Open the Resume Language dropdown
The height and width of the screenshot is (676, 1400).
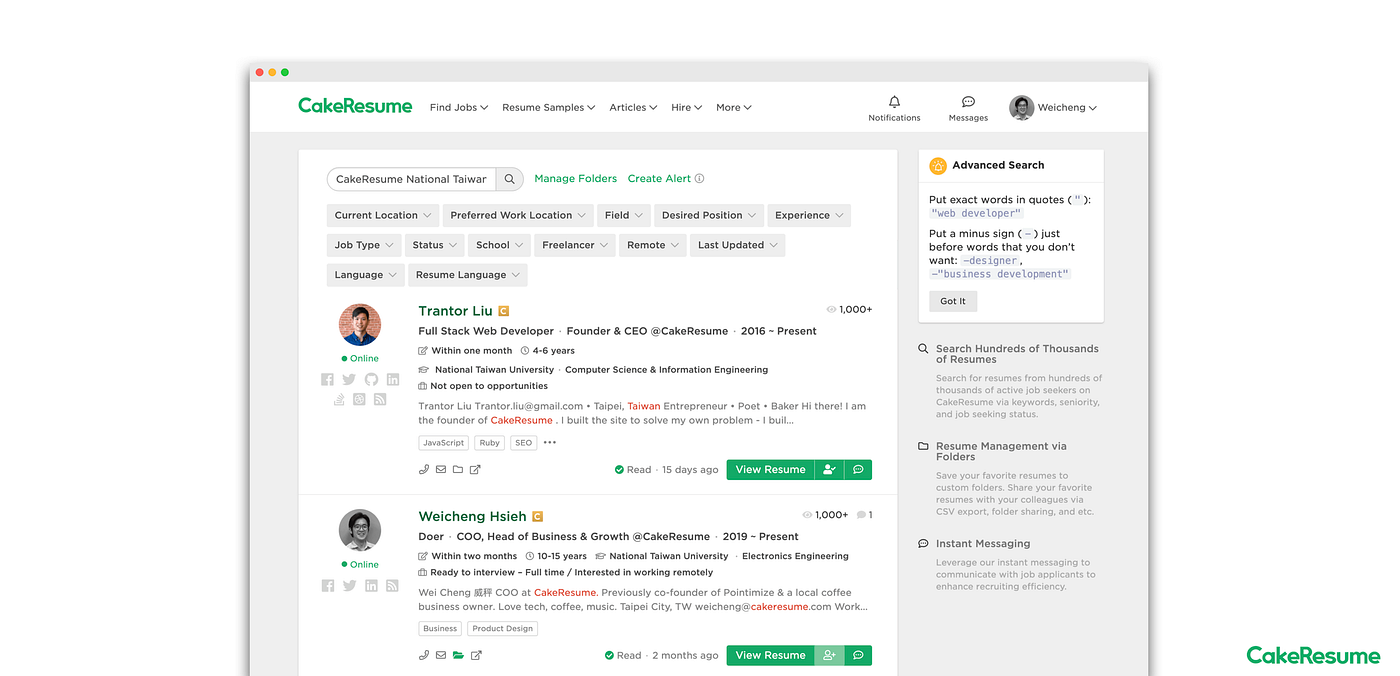[x=468, y=275]
